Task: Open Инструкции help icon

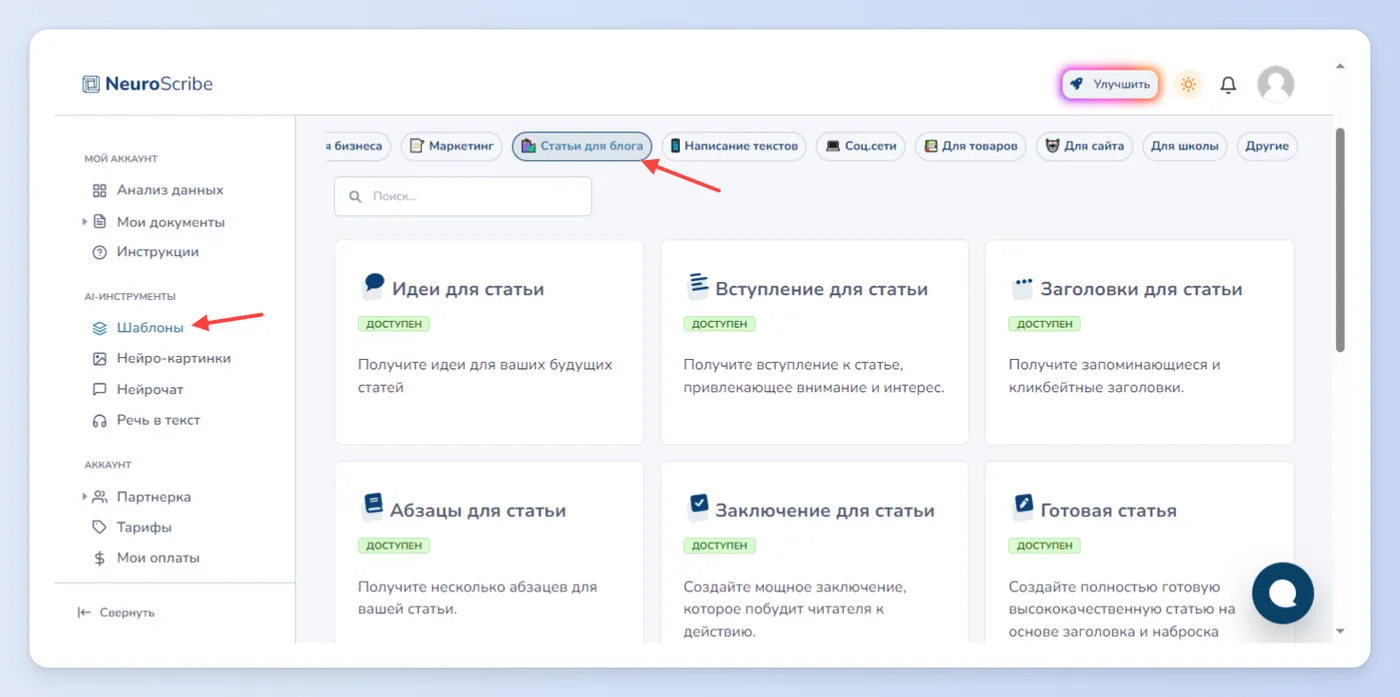Action: click(x=99, y=252)
